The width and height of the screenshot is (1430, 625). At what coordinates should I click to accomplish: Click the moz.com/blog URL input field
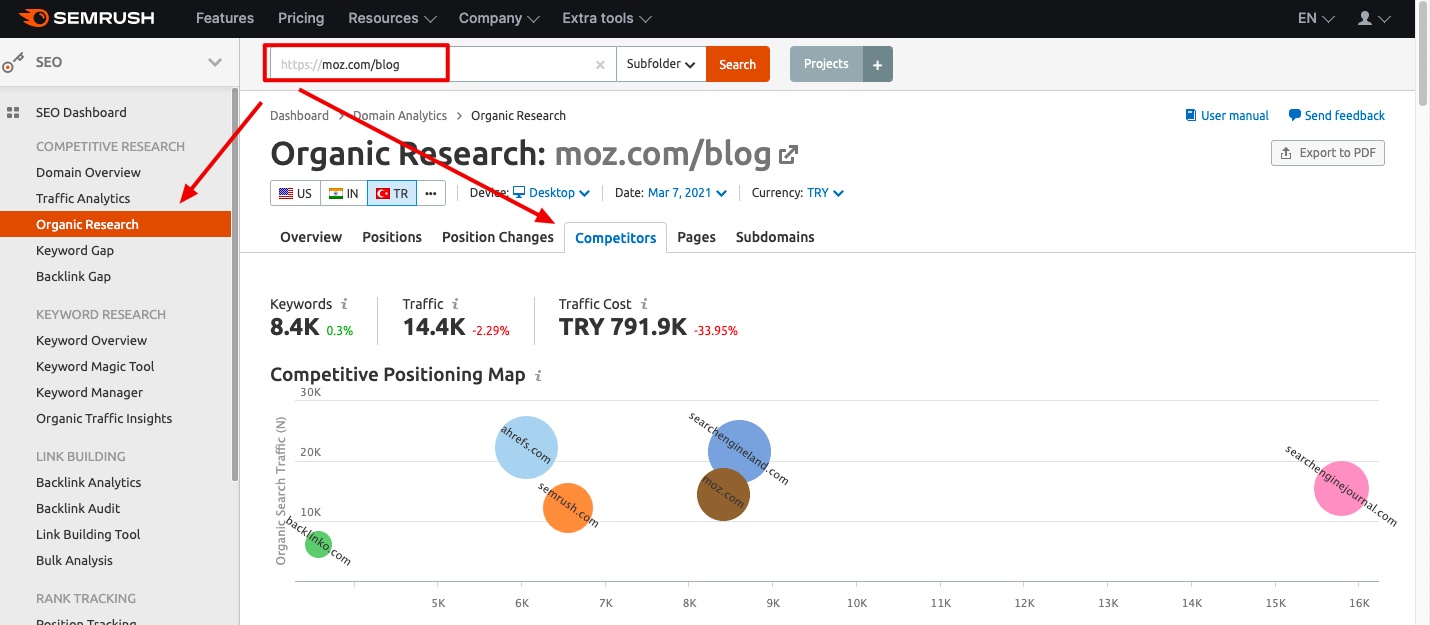click(441, 64)
